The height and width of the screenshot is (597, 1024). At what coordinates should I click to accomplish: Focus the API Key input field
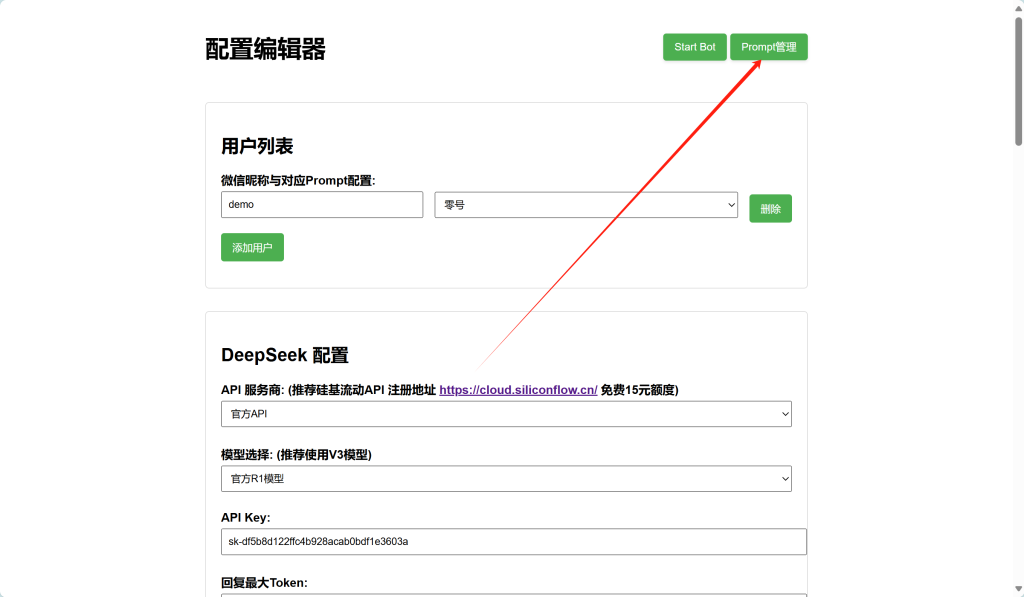[x=513, y=541]
